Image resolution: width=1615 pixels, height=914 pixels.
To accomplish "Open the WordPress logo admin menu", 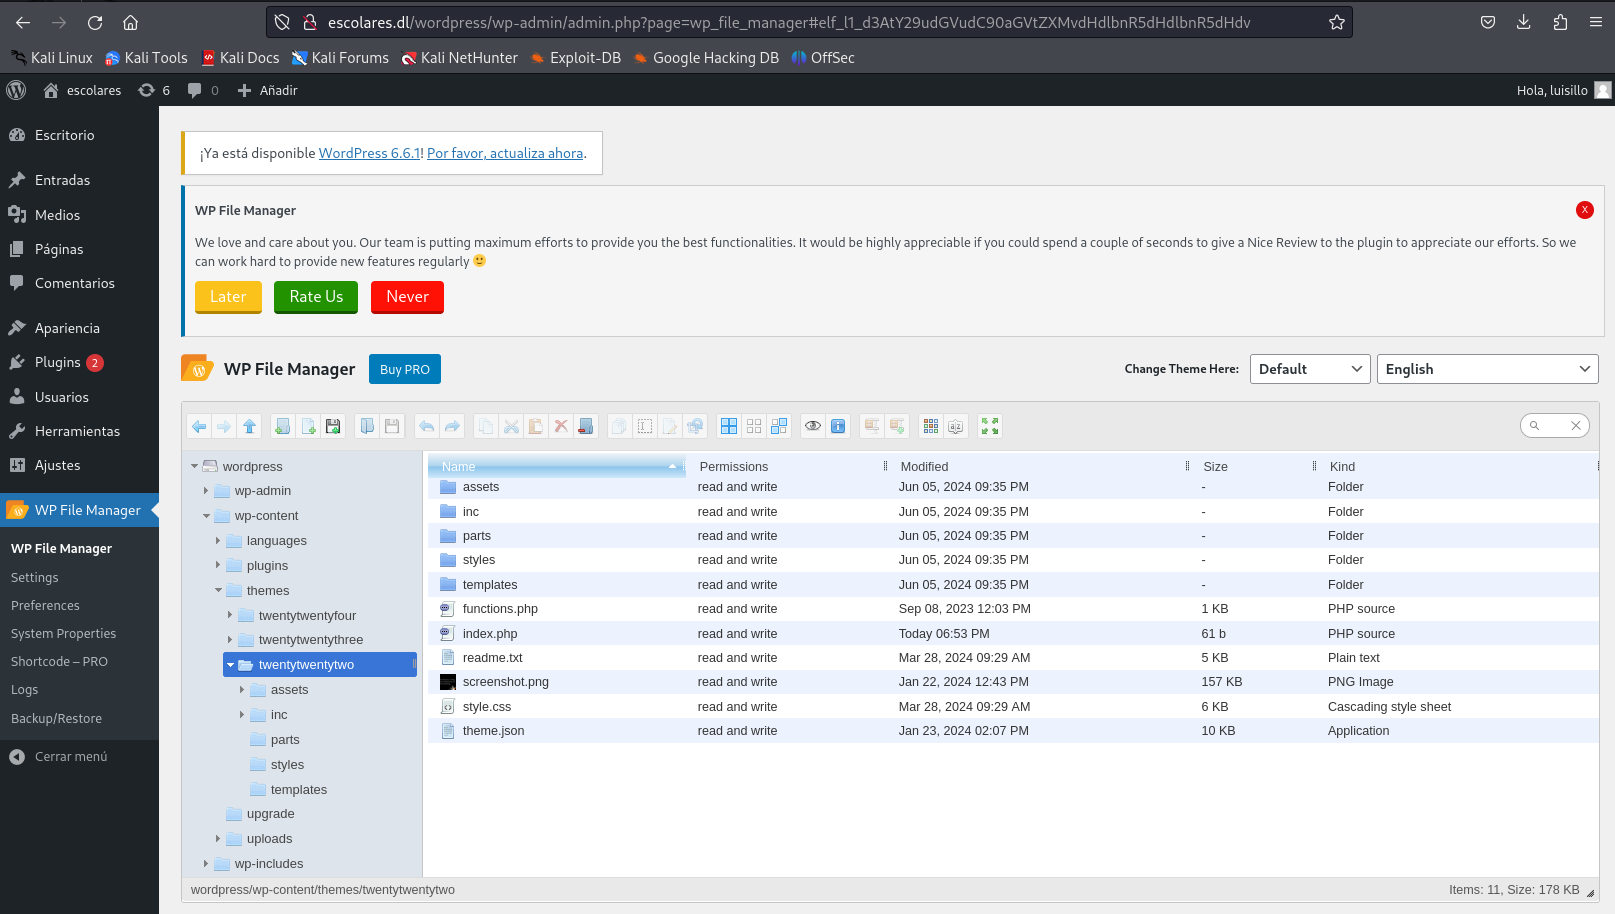I will [16, 90].
